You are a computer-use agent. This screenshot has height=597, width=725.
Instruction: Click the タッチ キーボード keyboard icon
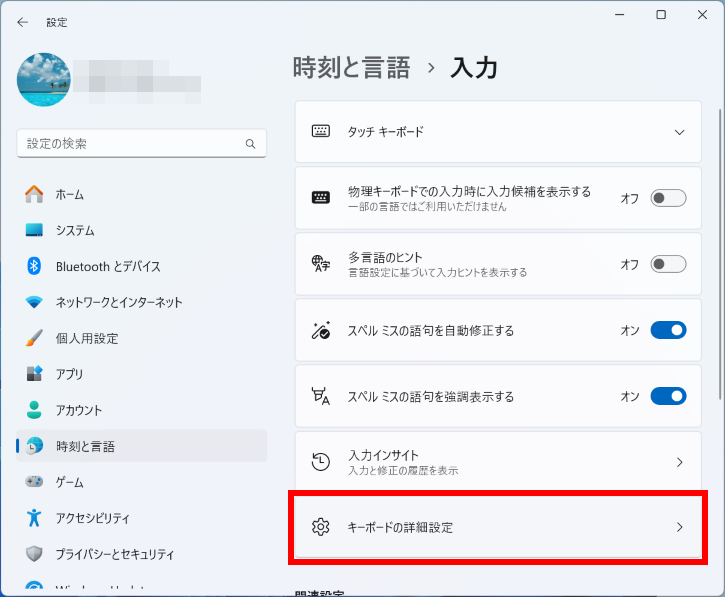(320, 131)
